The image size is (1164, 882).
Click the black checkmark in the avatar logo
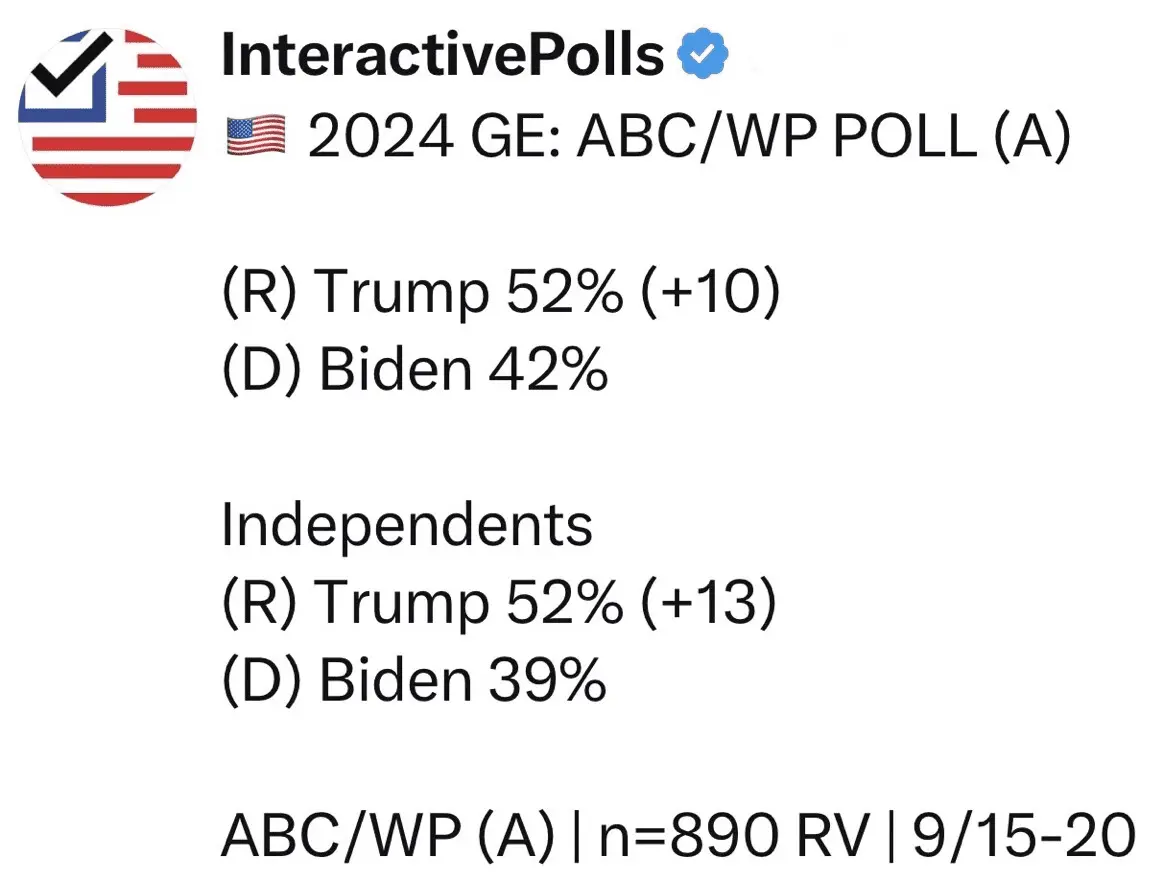(67, 70)
